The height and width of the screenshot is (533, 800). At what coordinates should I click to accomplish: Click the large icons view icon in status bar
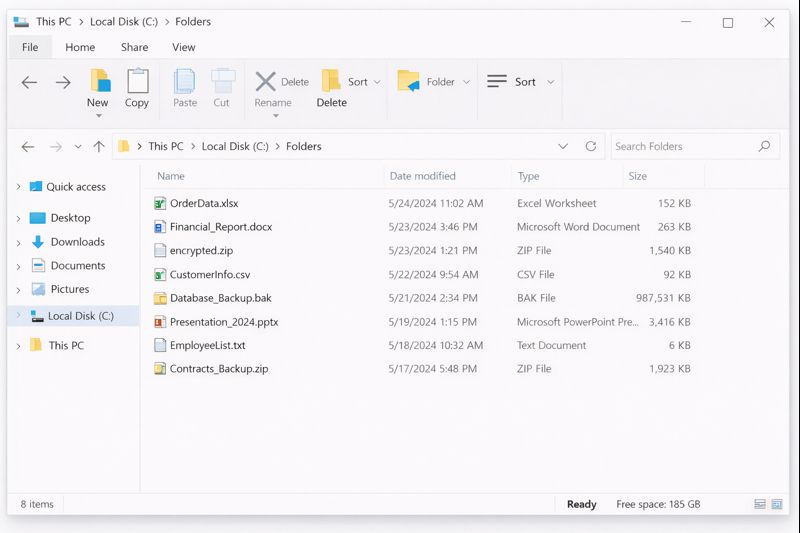pyautogui.click(x=777, y=504)
